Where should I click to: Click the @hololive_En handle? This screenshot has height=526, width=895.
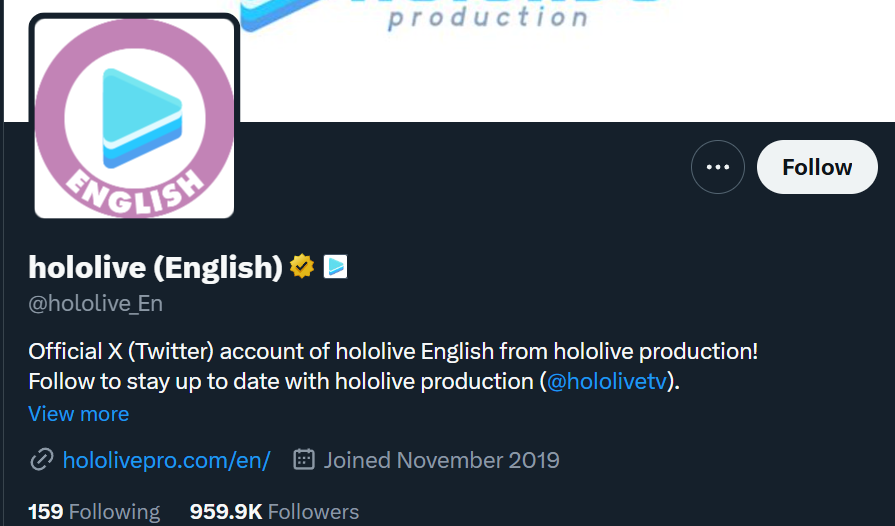[96, 303]
